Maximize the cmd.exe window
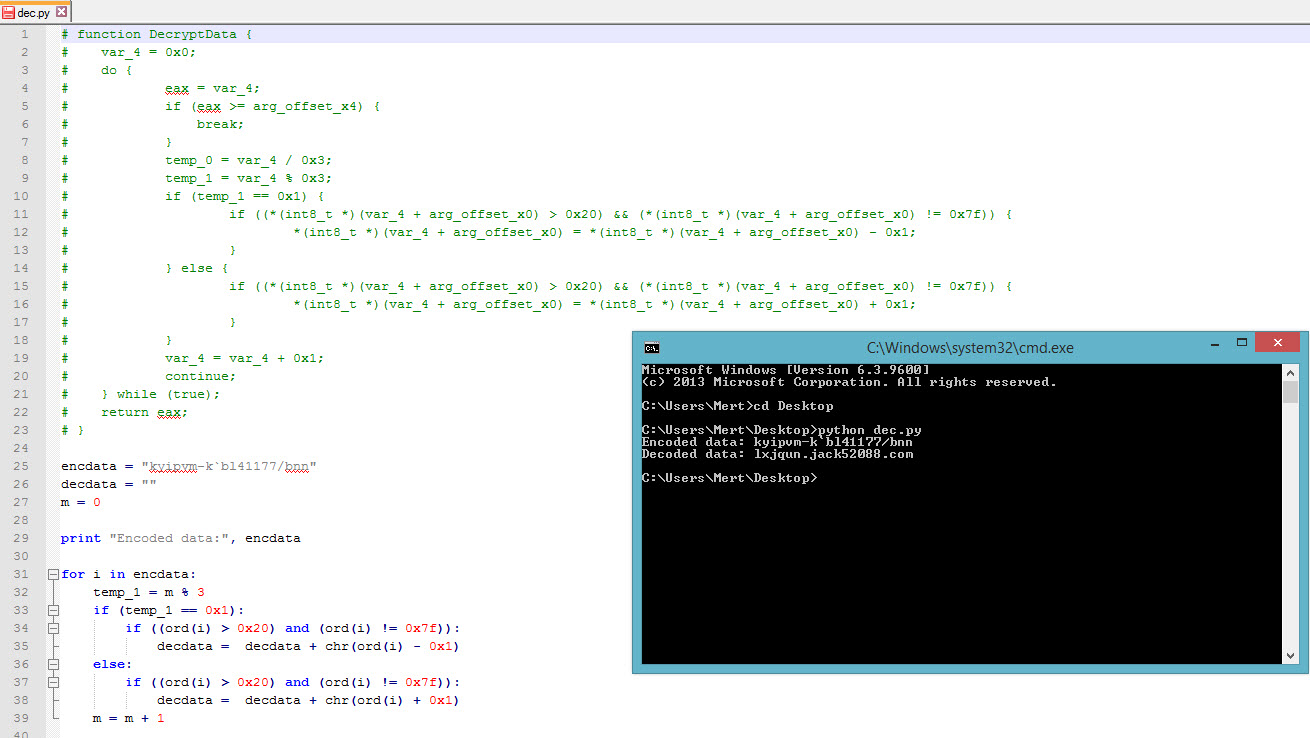The image size is (1310, 738). (x=1240, y=343)
